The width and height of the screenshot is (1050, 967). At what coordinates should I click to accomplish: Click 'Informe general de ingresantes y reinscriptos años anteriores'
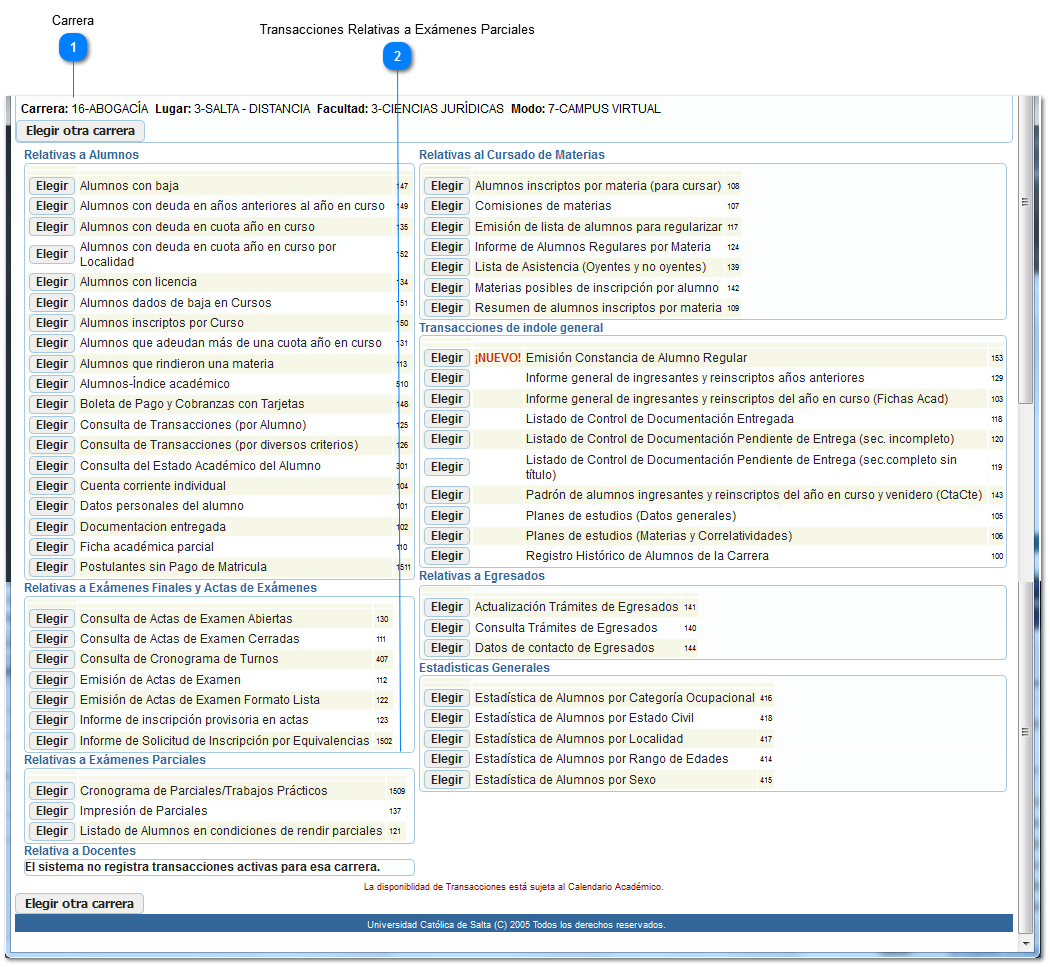695,378
